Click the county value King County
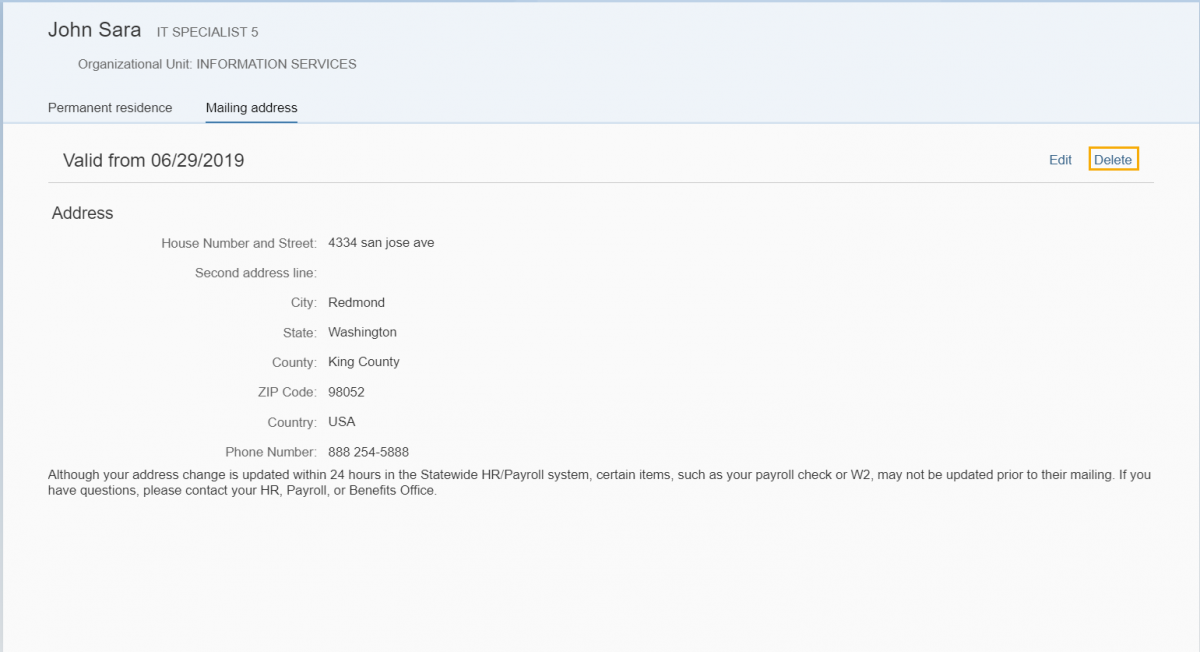Viewport: 1200px width, 652px height. tap(363, 362)
